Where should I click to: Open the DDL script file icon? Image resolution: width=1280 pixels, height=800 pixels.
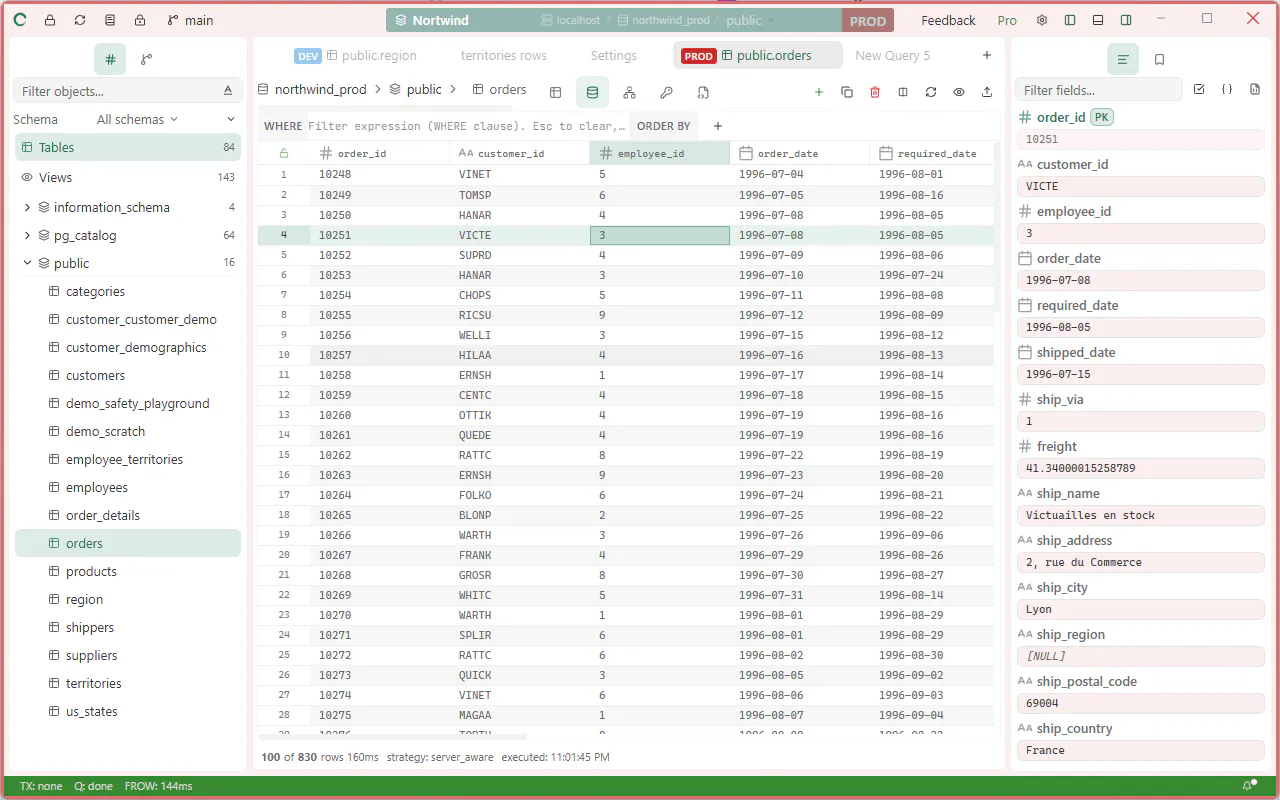(x=703, y=92)
